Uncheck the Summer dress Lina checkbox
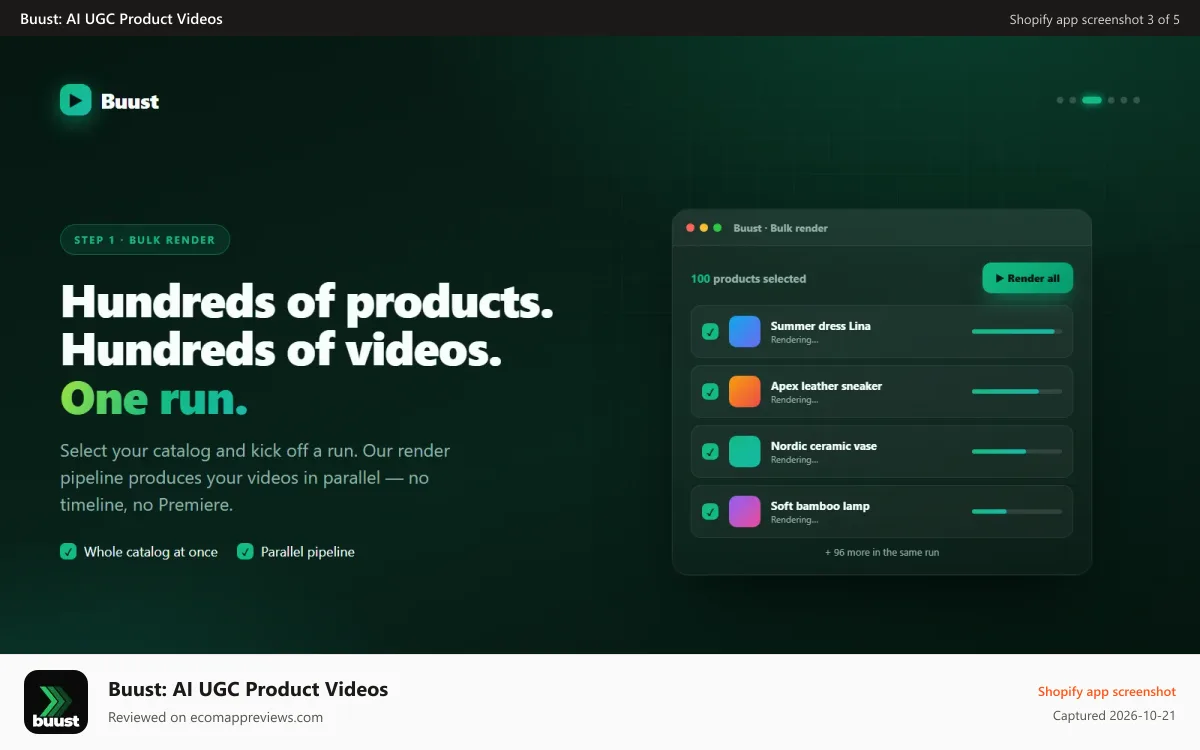1200x750 pixels. click(x=710, y=332)
